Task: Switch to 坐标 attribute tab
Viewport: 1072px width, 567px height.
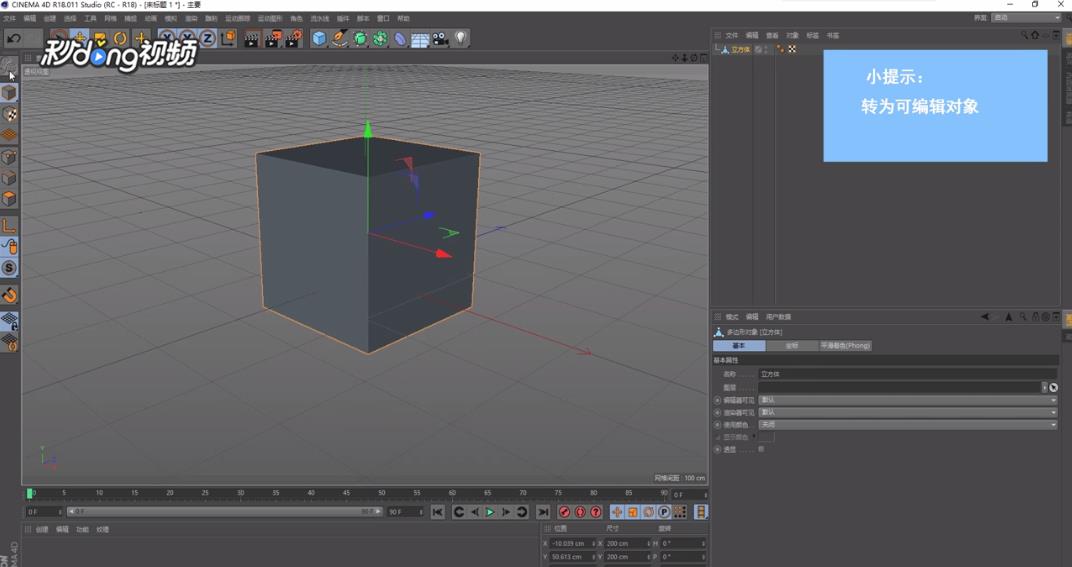Action: [x=792, y=345]
